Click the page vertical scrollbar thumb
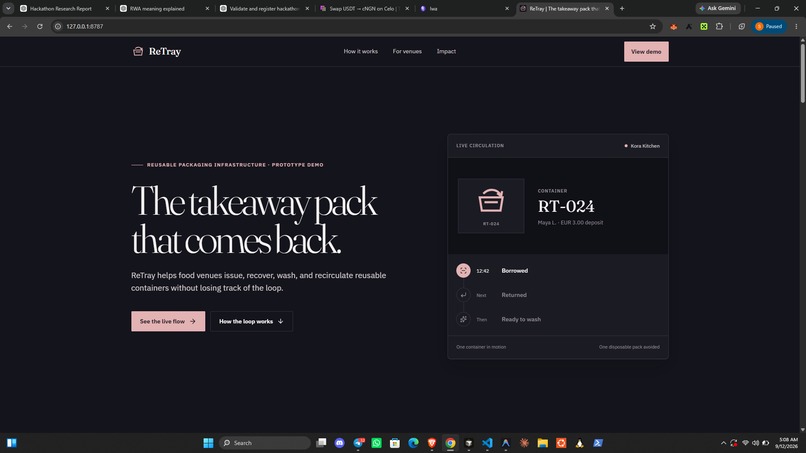806x453 pixels. (802, 73)
